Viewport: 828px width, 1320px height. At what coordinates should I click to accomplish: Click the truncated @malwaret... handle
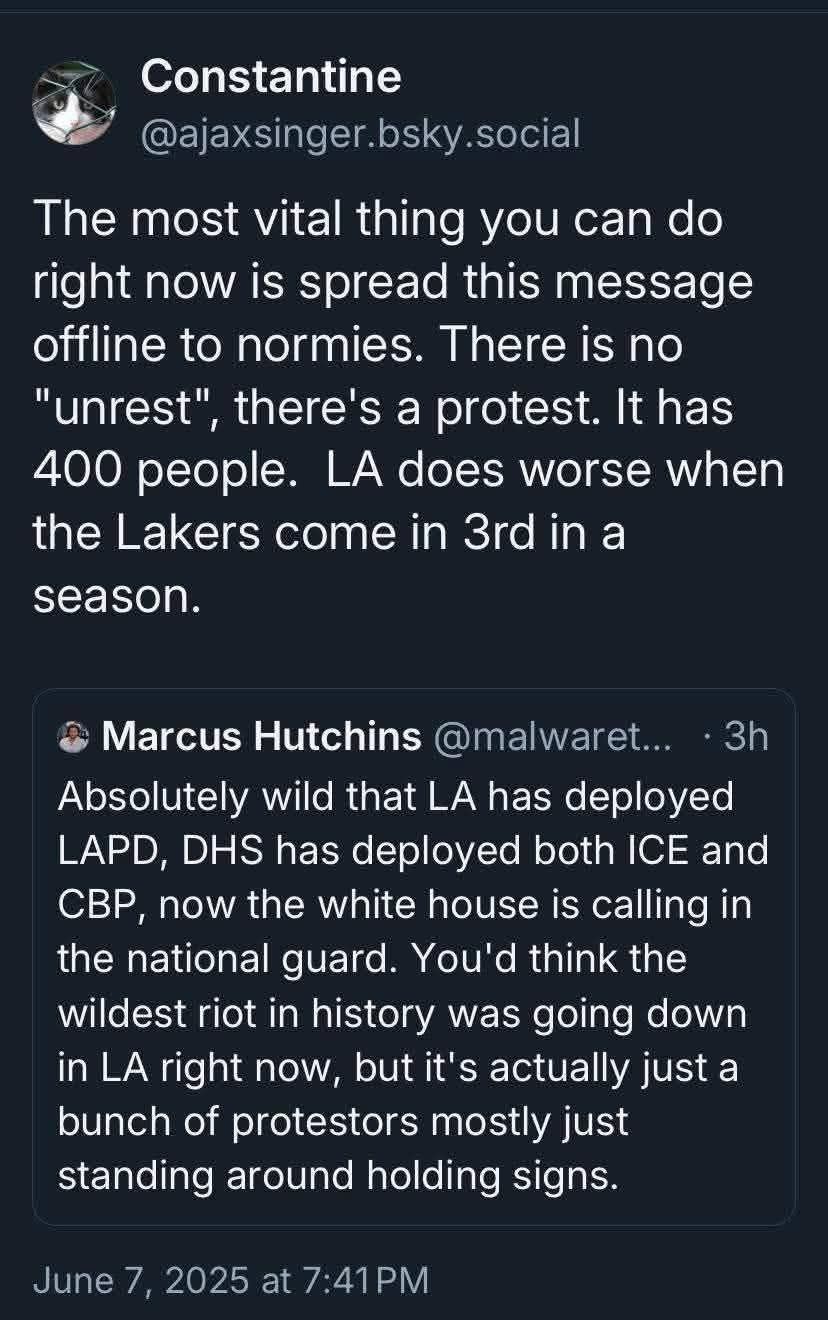point(552,737)
